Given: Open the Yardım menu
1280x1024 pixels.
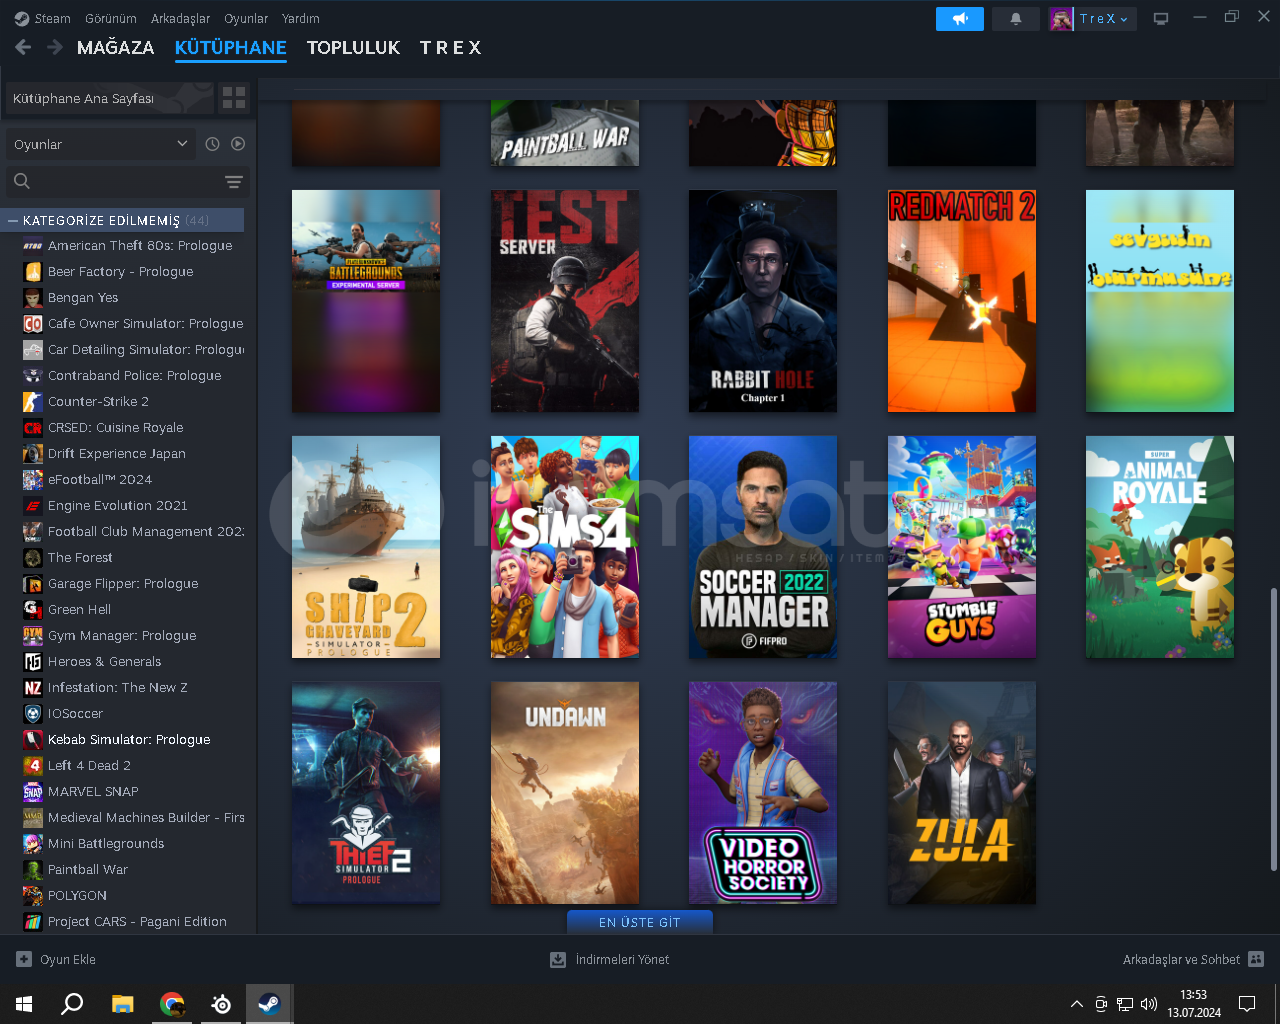Looking at the screenshot, I should click(x=301, y=18).
